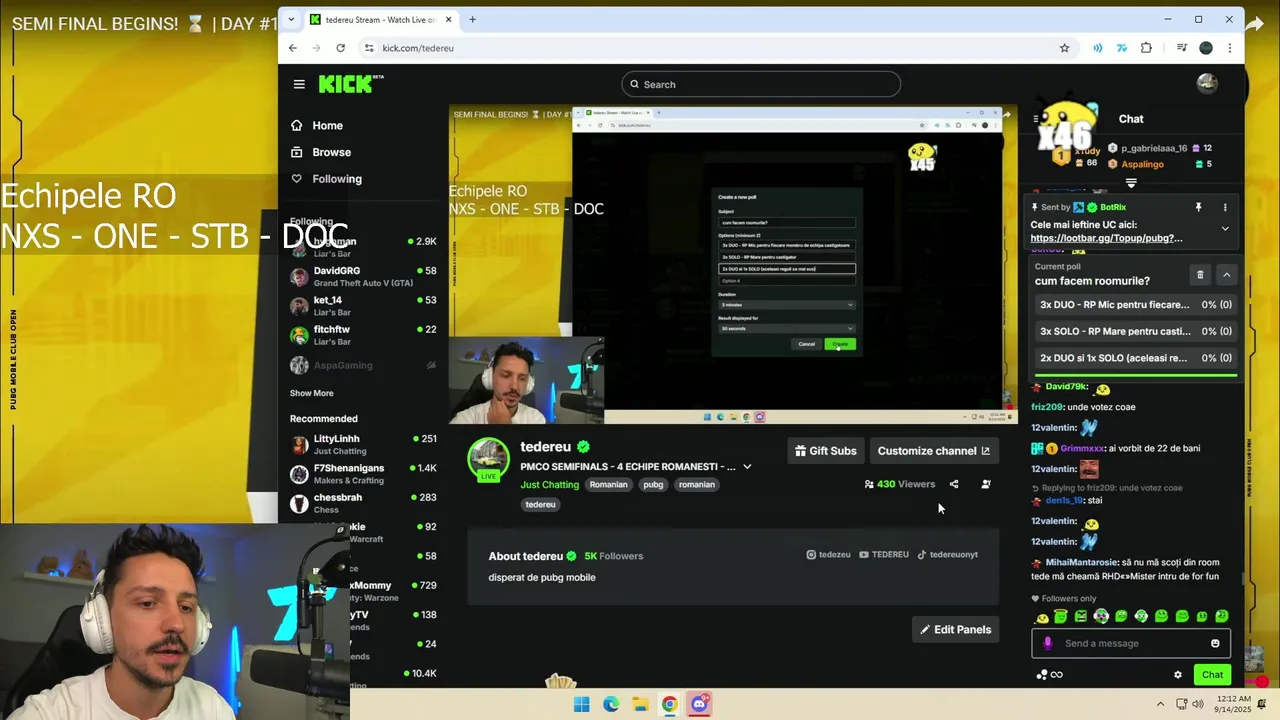Click the purple microphone icon in chat input
Screen dimensions: 1280x720
(x=1048, y=643)
